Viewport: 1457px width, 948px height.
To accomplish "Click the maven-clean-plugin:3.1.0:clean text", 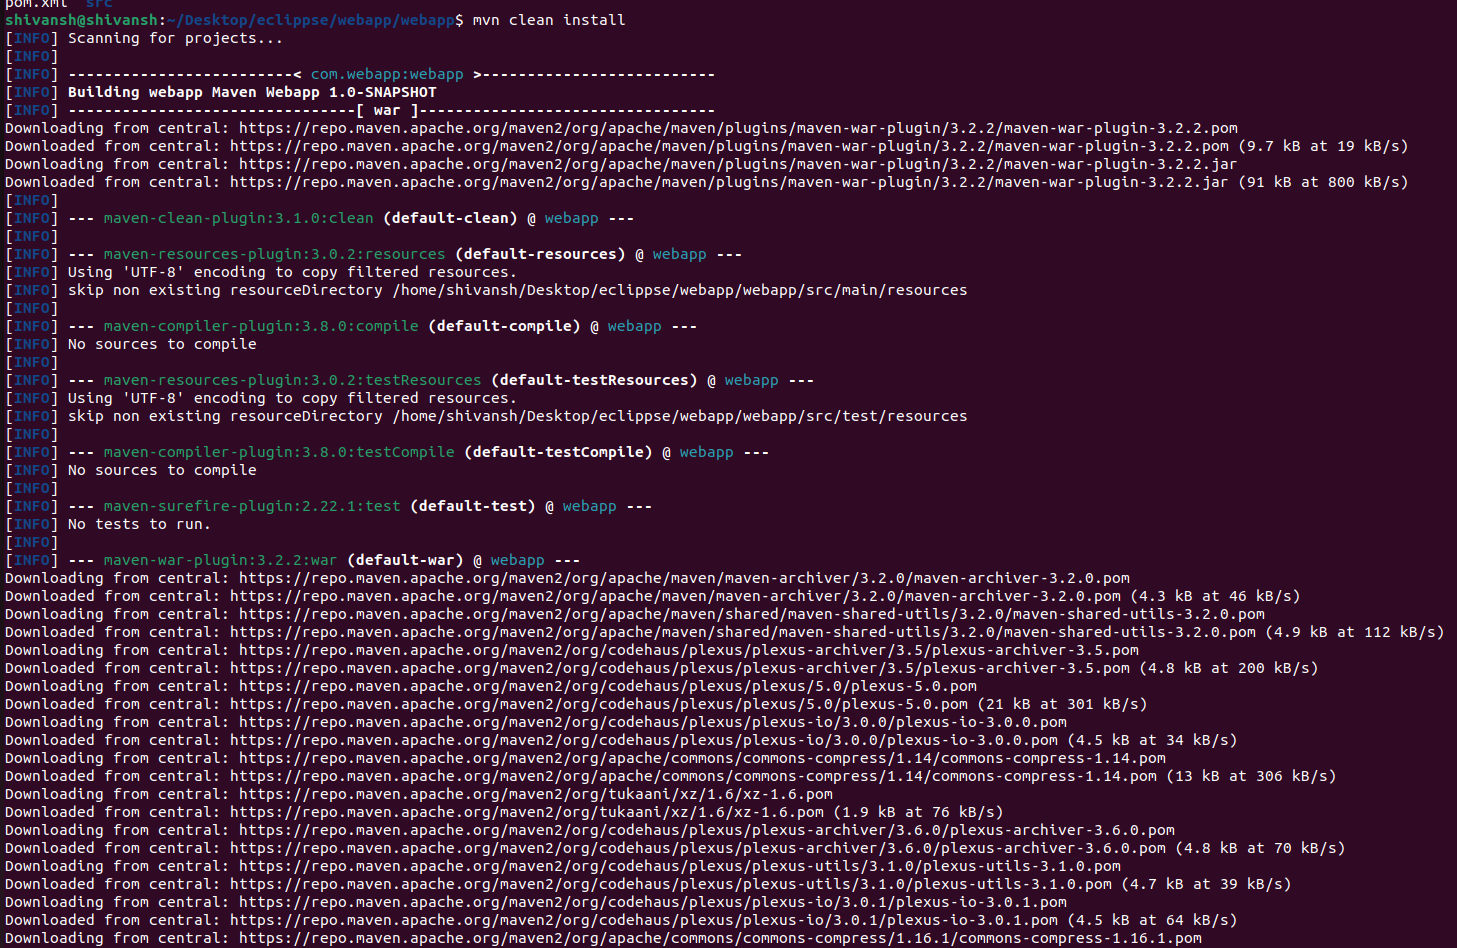I will pos(239,218).
